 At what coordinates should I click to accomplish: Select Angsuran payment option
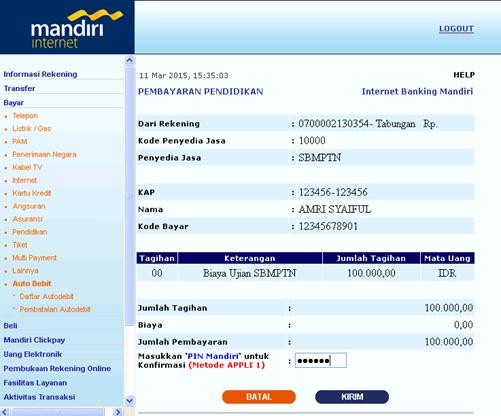click(x=29, y=206)
